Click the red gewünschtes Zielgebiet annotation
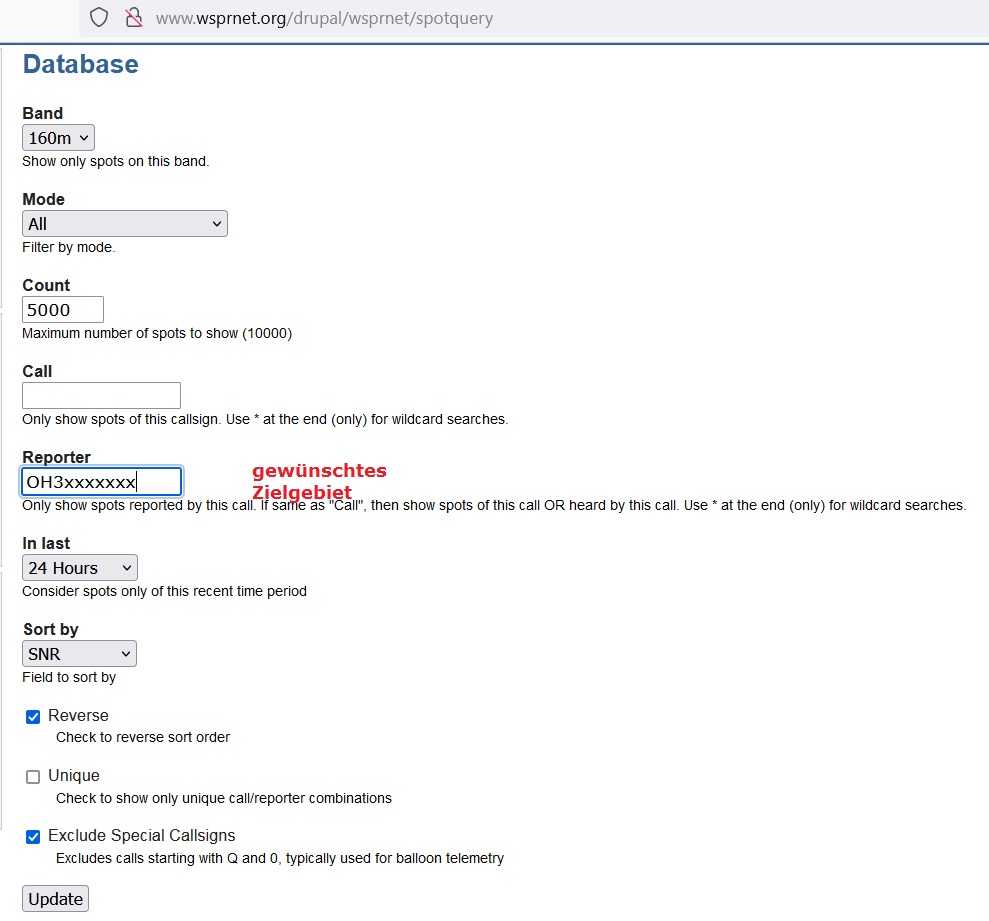The image size is (989, 921). pyautogui.click(x=318, y=481)
